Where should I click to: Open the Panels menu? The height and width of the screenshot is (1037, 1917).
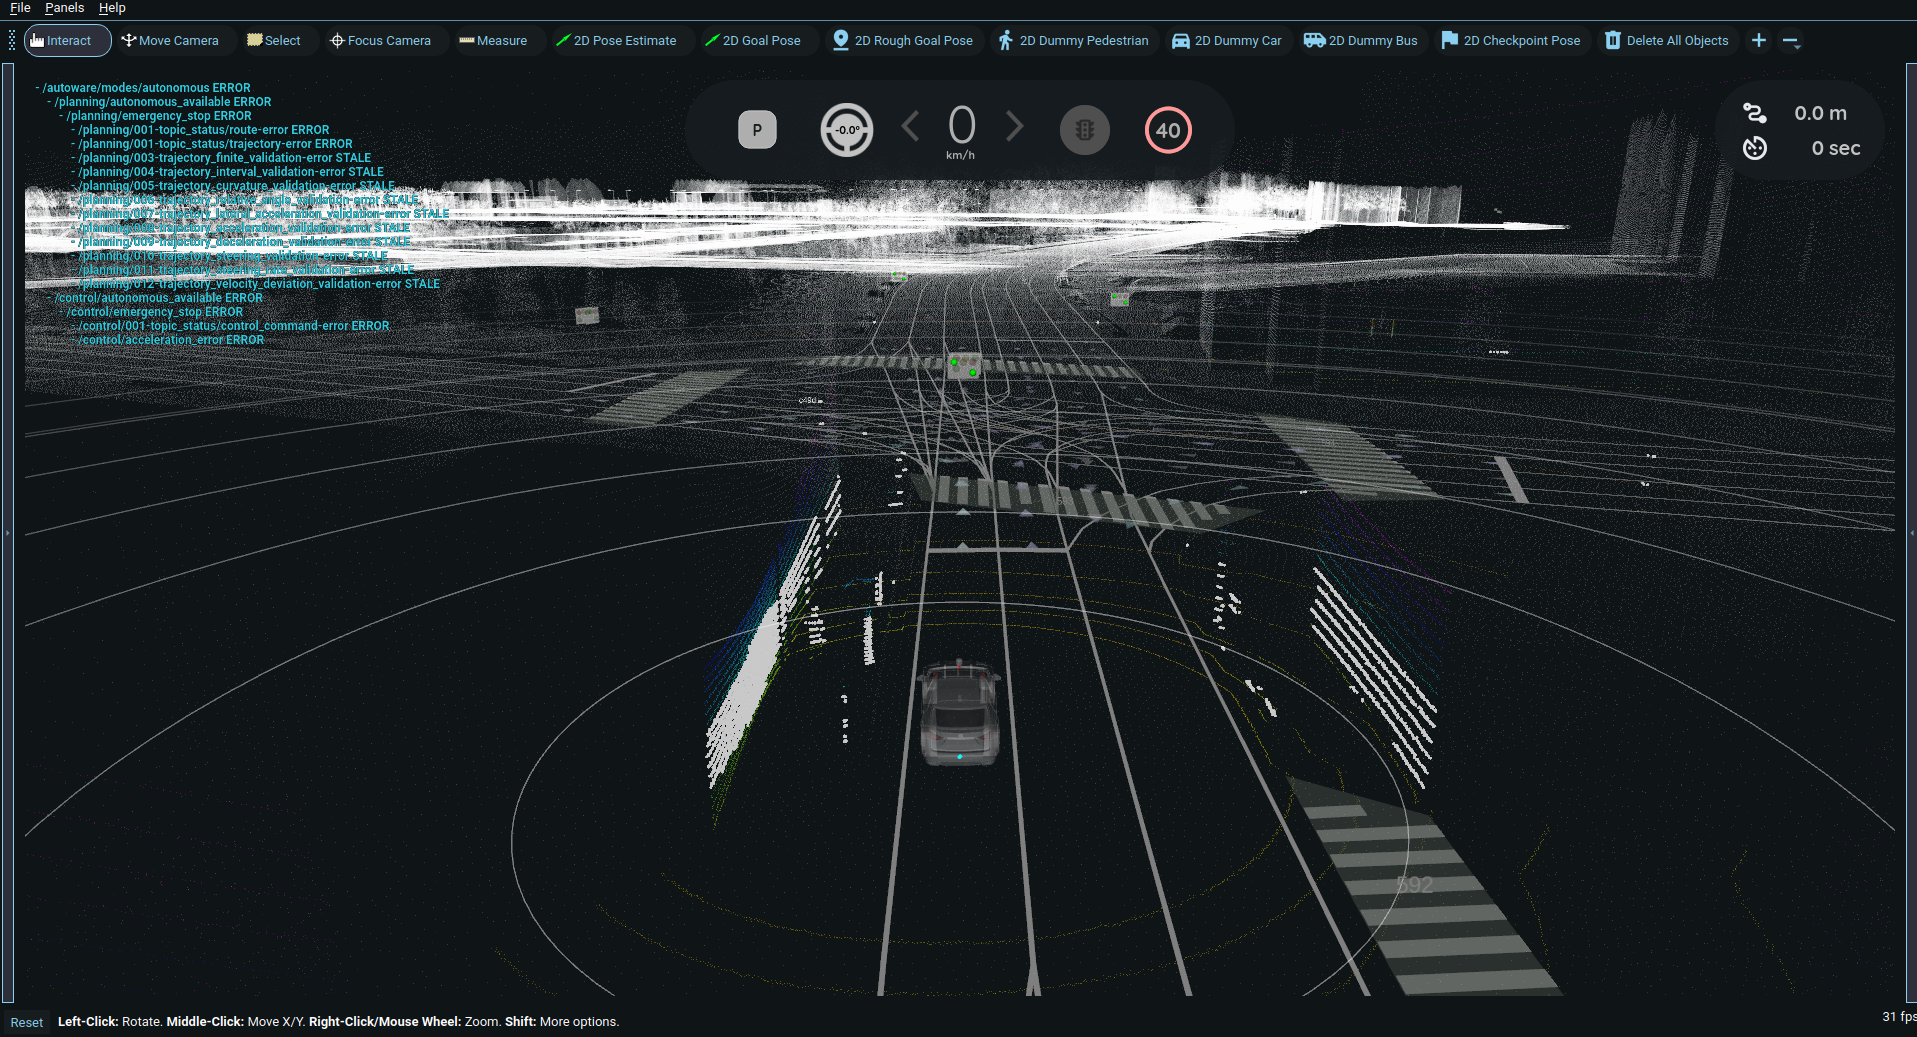tap(64, 8)
